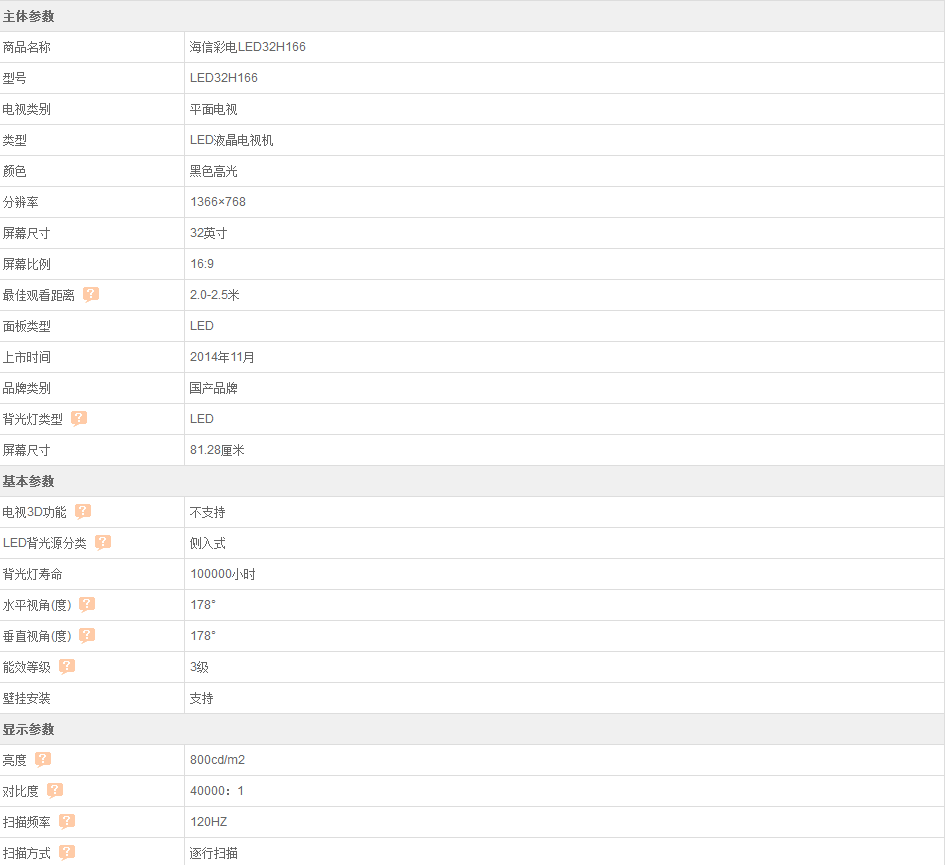
Task: Open help icon beside 最佳观看距离
Action: tap(90, 294)
